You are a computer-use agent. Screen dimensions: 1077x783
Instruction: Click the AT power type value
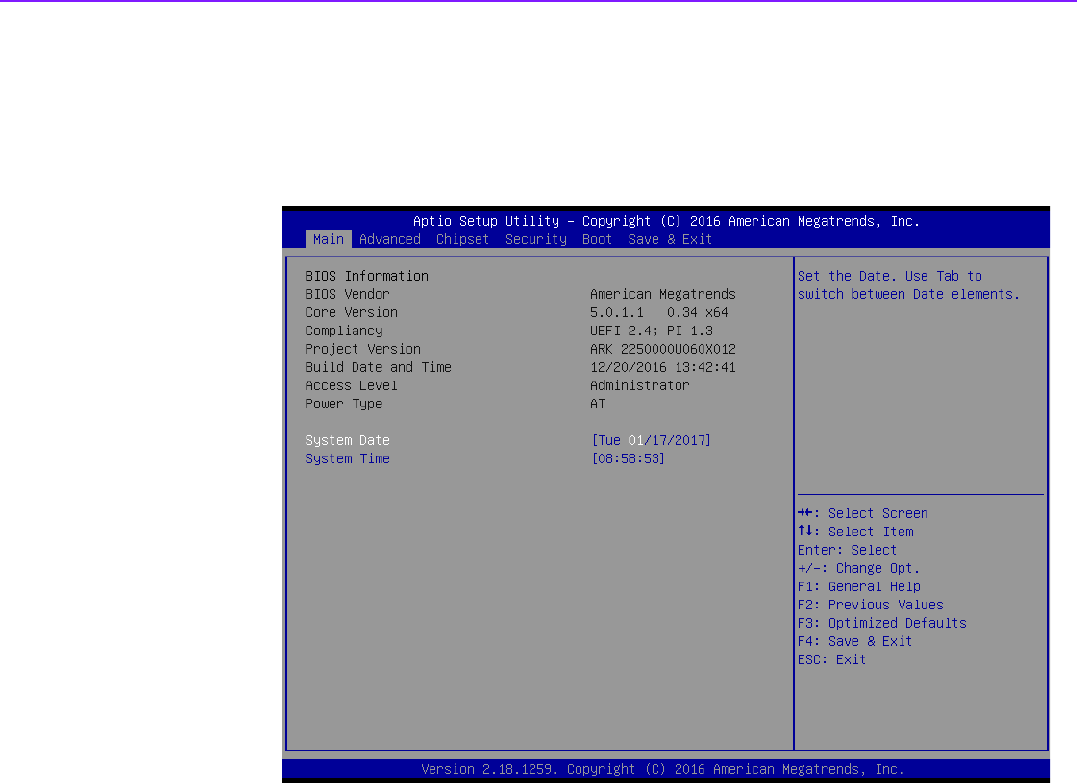(598, 404)
